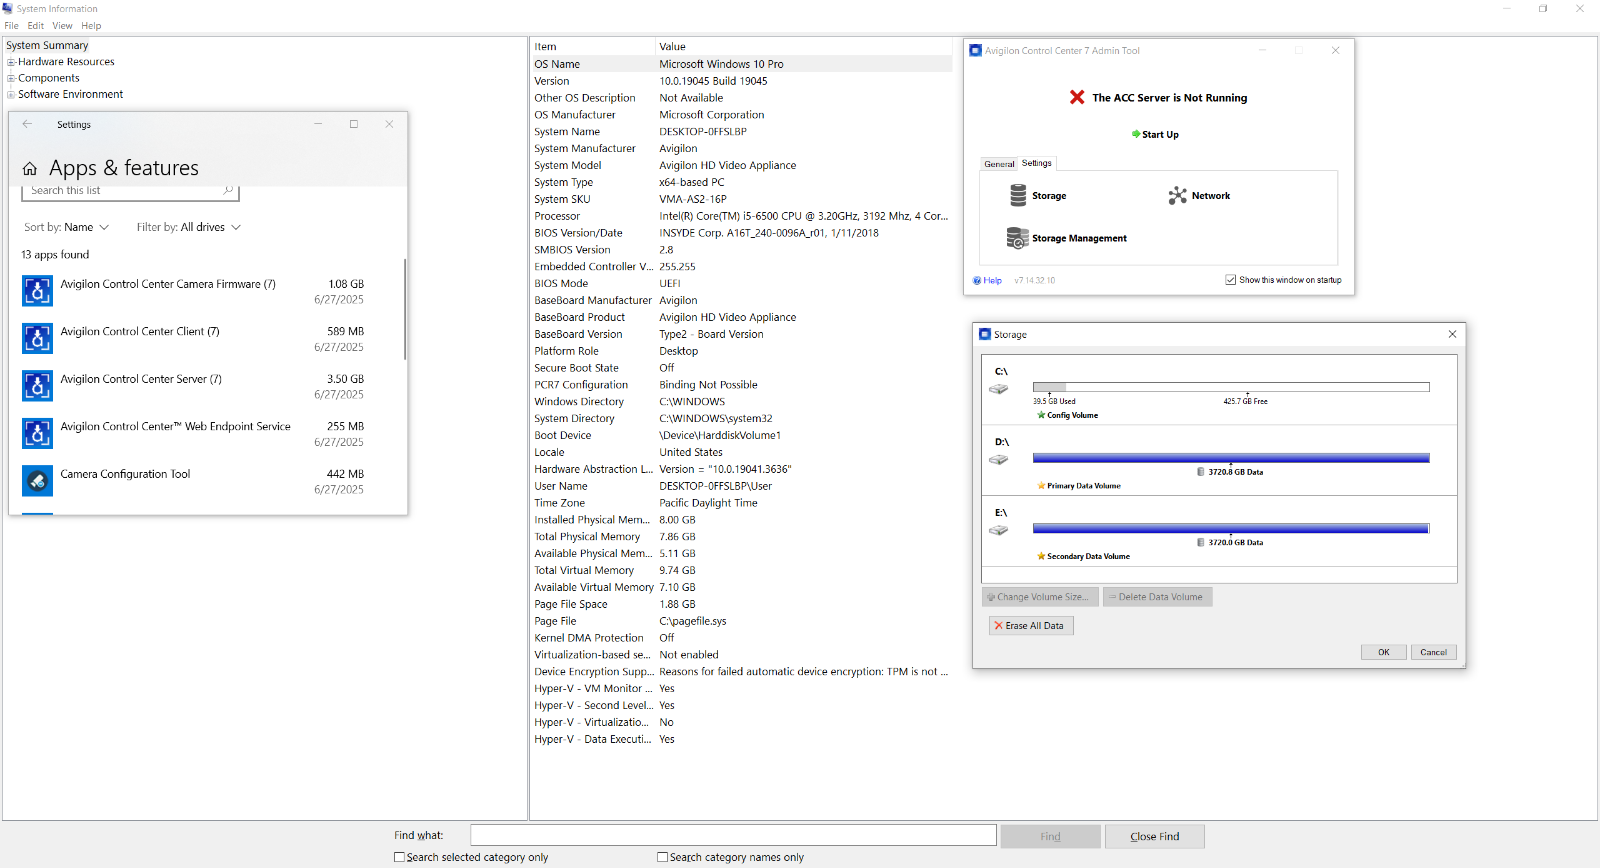Click the Home icon in Settings
This screenshot has width=1600, height=868.
tap(30, 168)
